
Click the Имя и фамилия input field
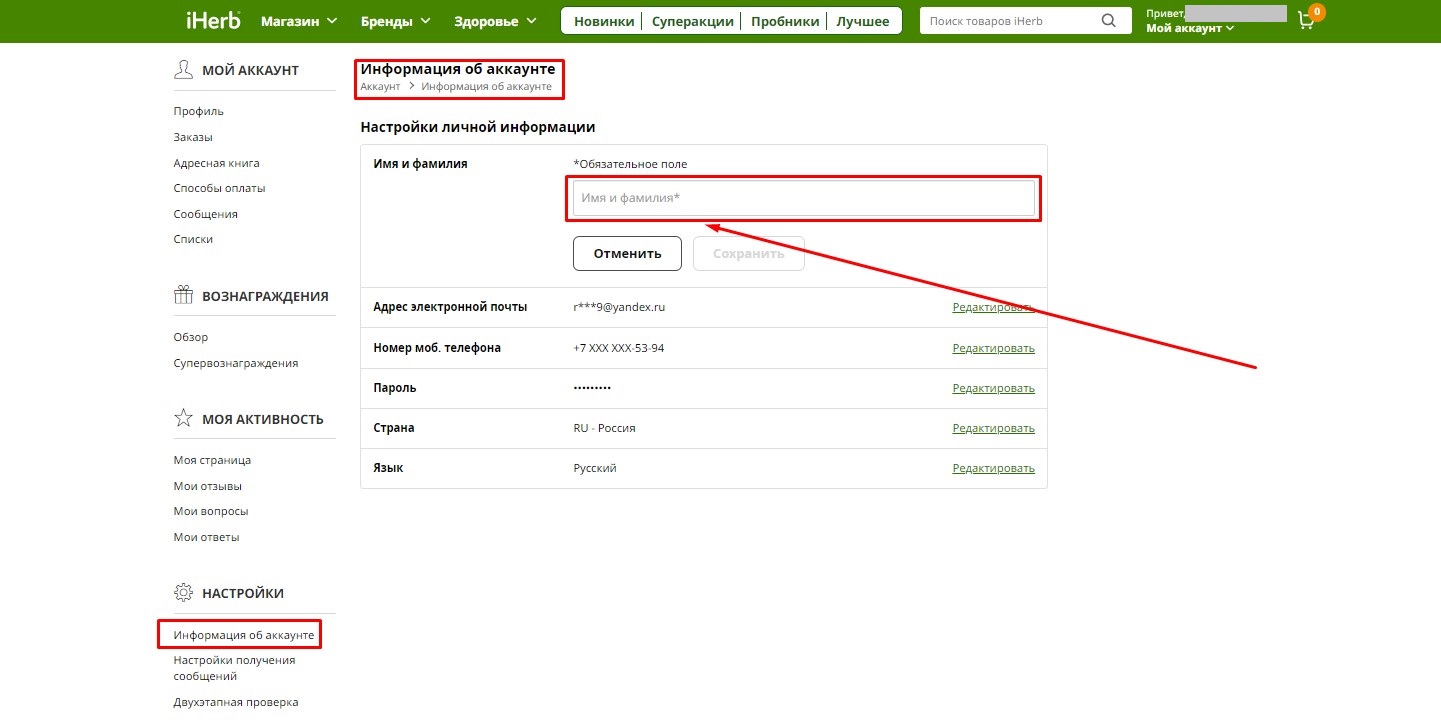804,198
